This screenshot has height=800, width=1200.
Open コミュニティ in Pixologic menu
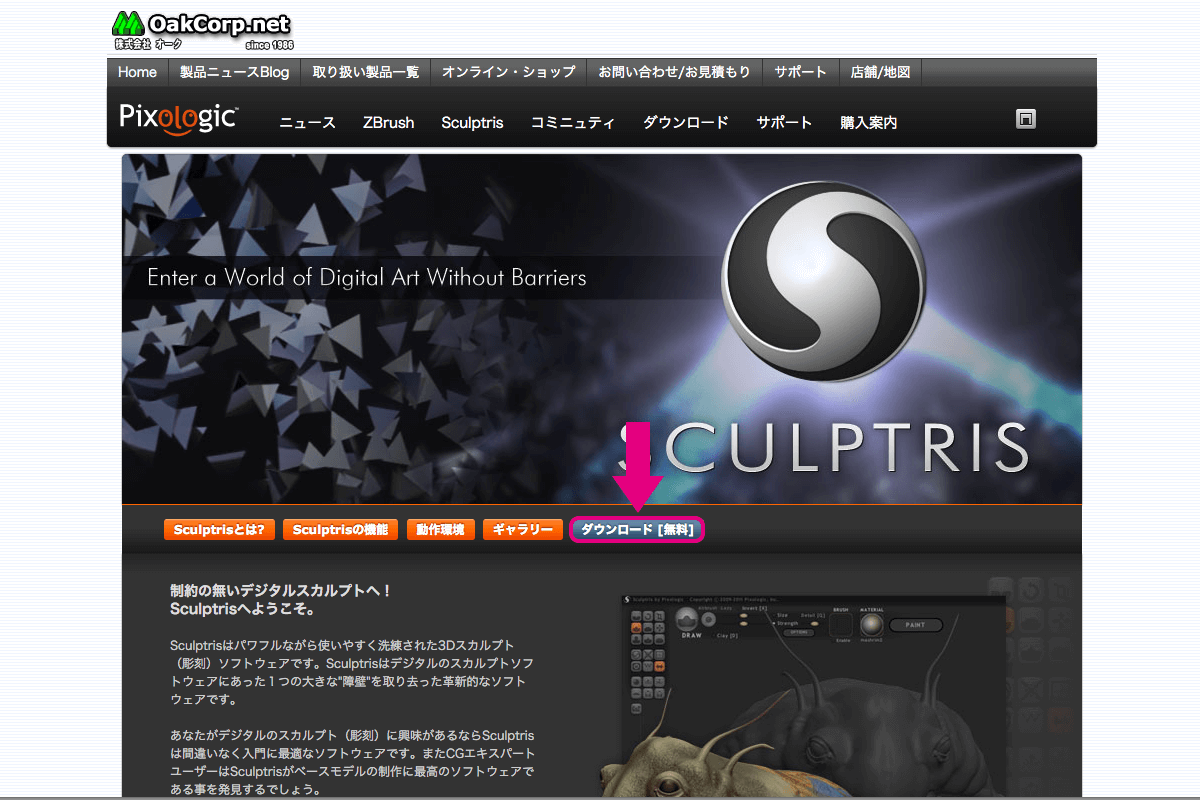(572, 123)
